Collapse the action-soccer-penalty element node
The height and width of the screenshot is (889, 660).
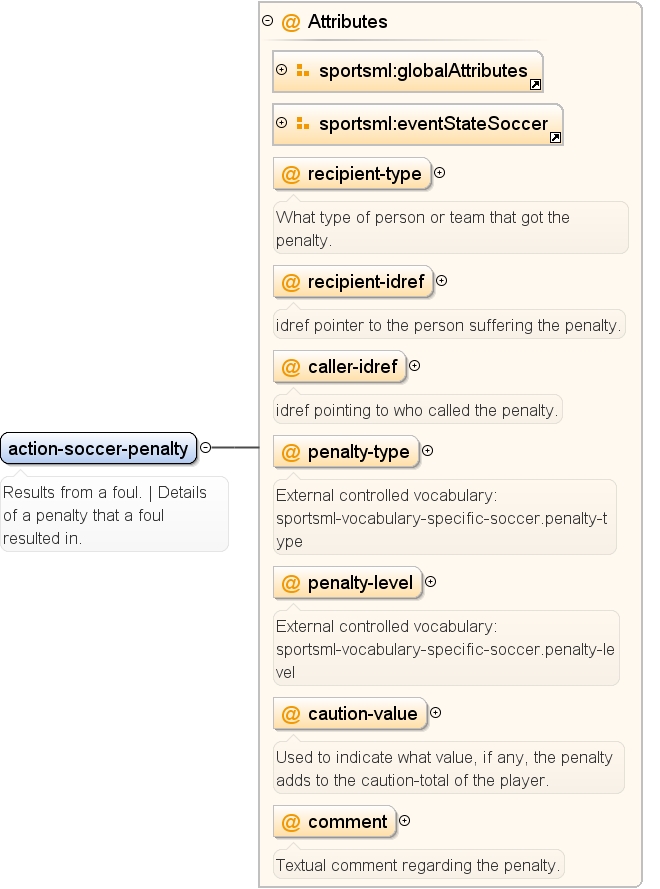click(206, 447)
